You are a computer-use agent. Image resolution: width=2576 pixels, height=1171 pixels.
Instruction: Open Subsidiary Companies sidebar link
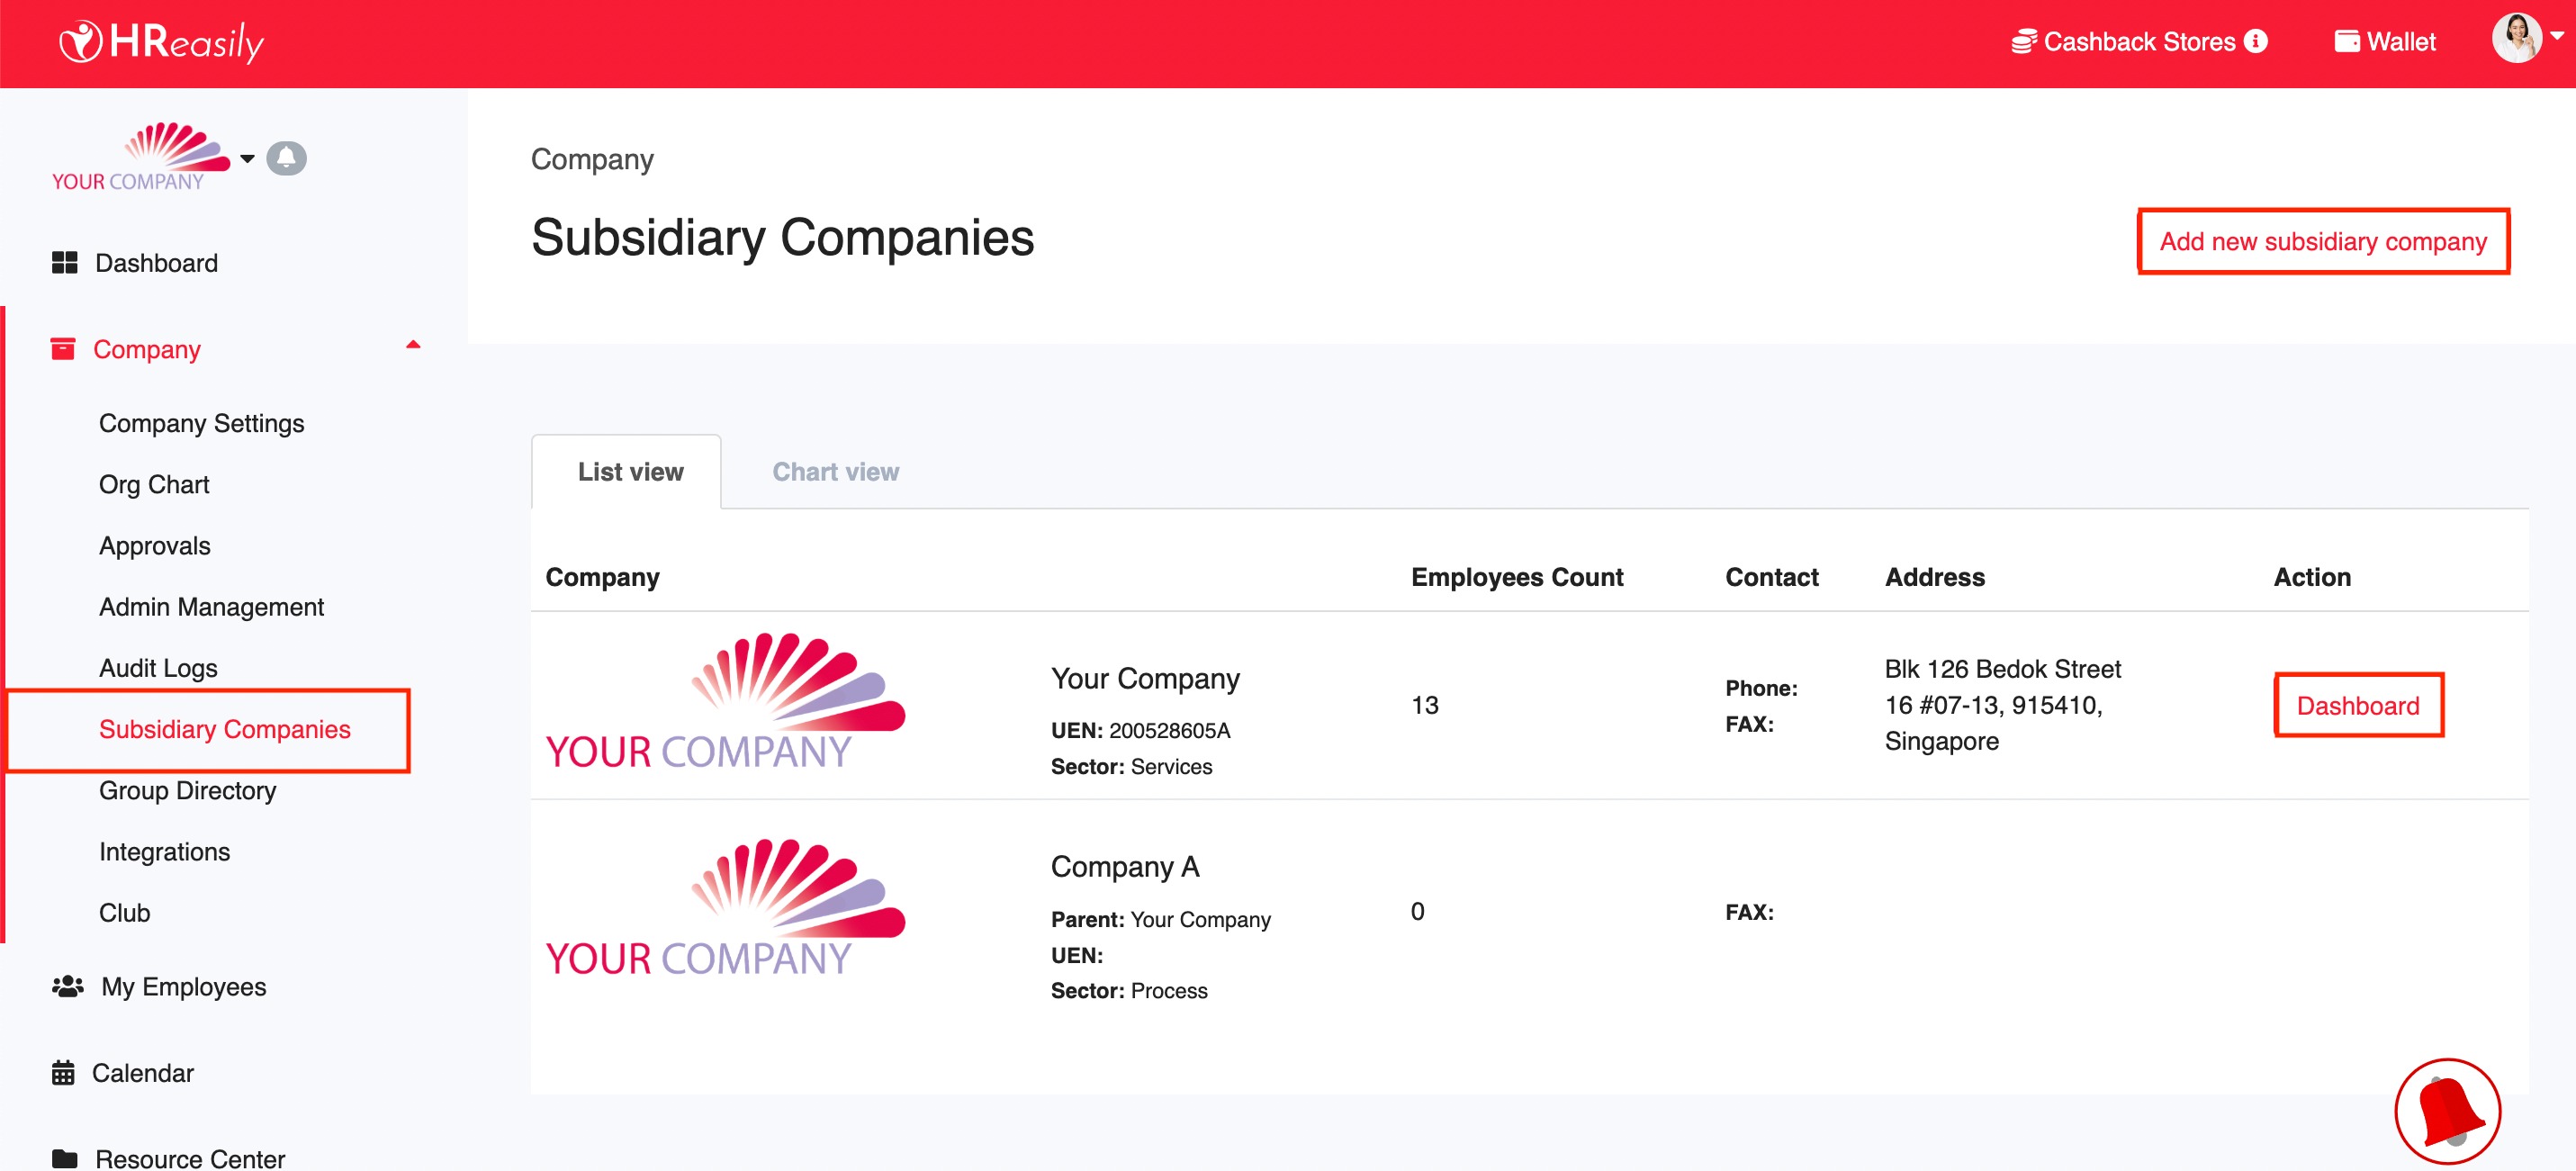[x=224, y=729]
